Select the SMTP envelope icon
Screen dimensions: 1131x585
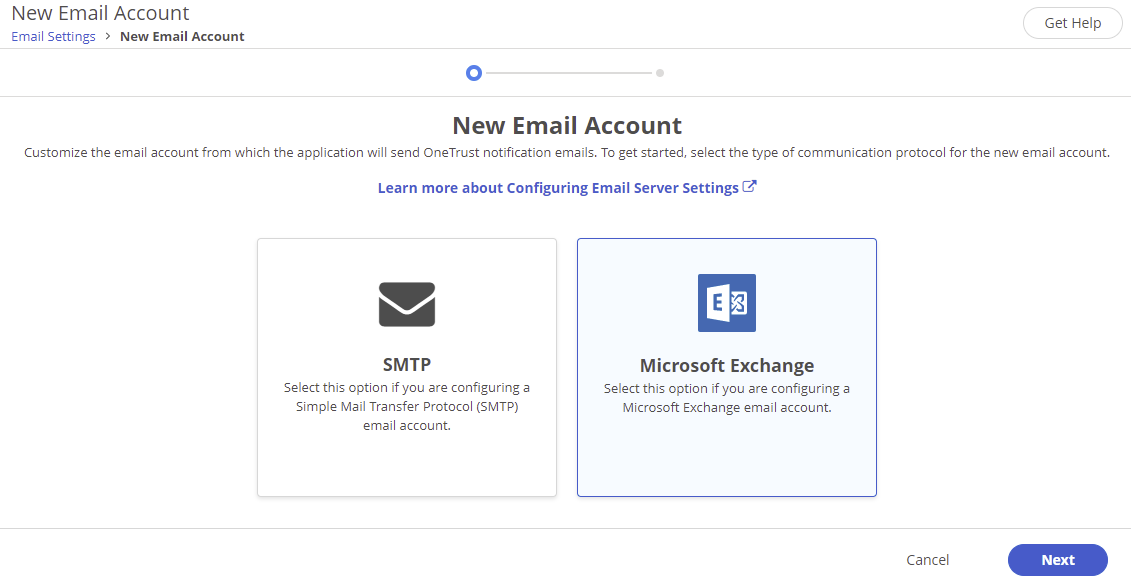click(406, 303)
